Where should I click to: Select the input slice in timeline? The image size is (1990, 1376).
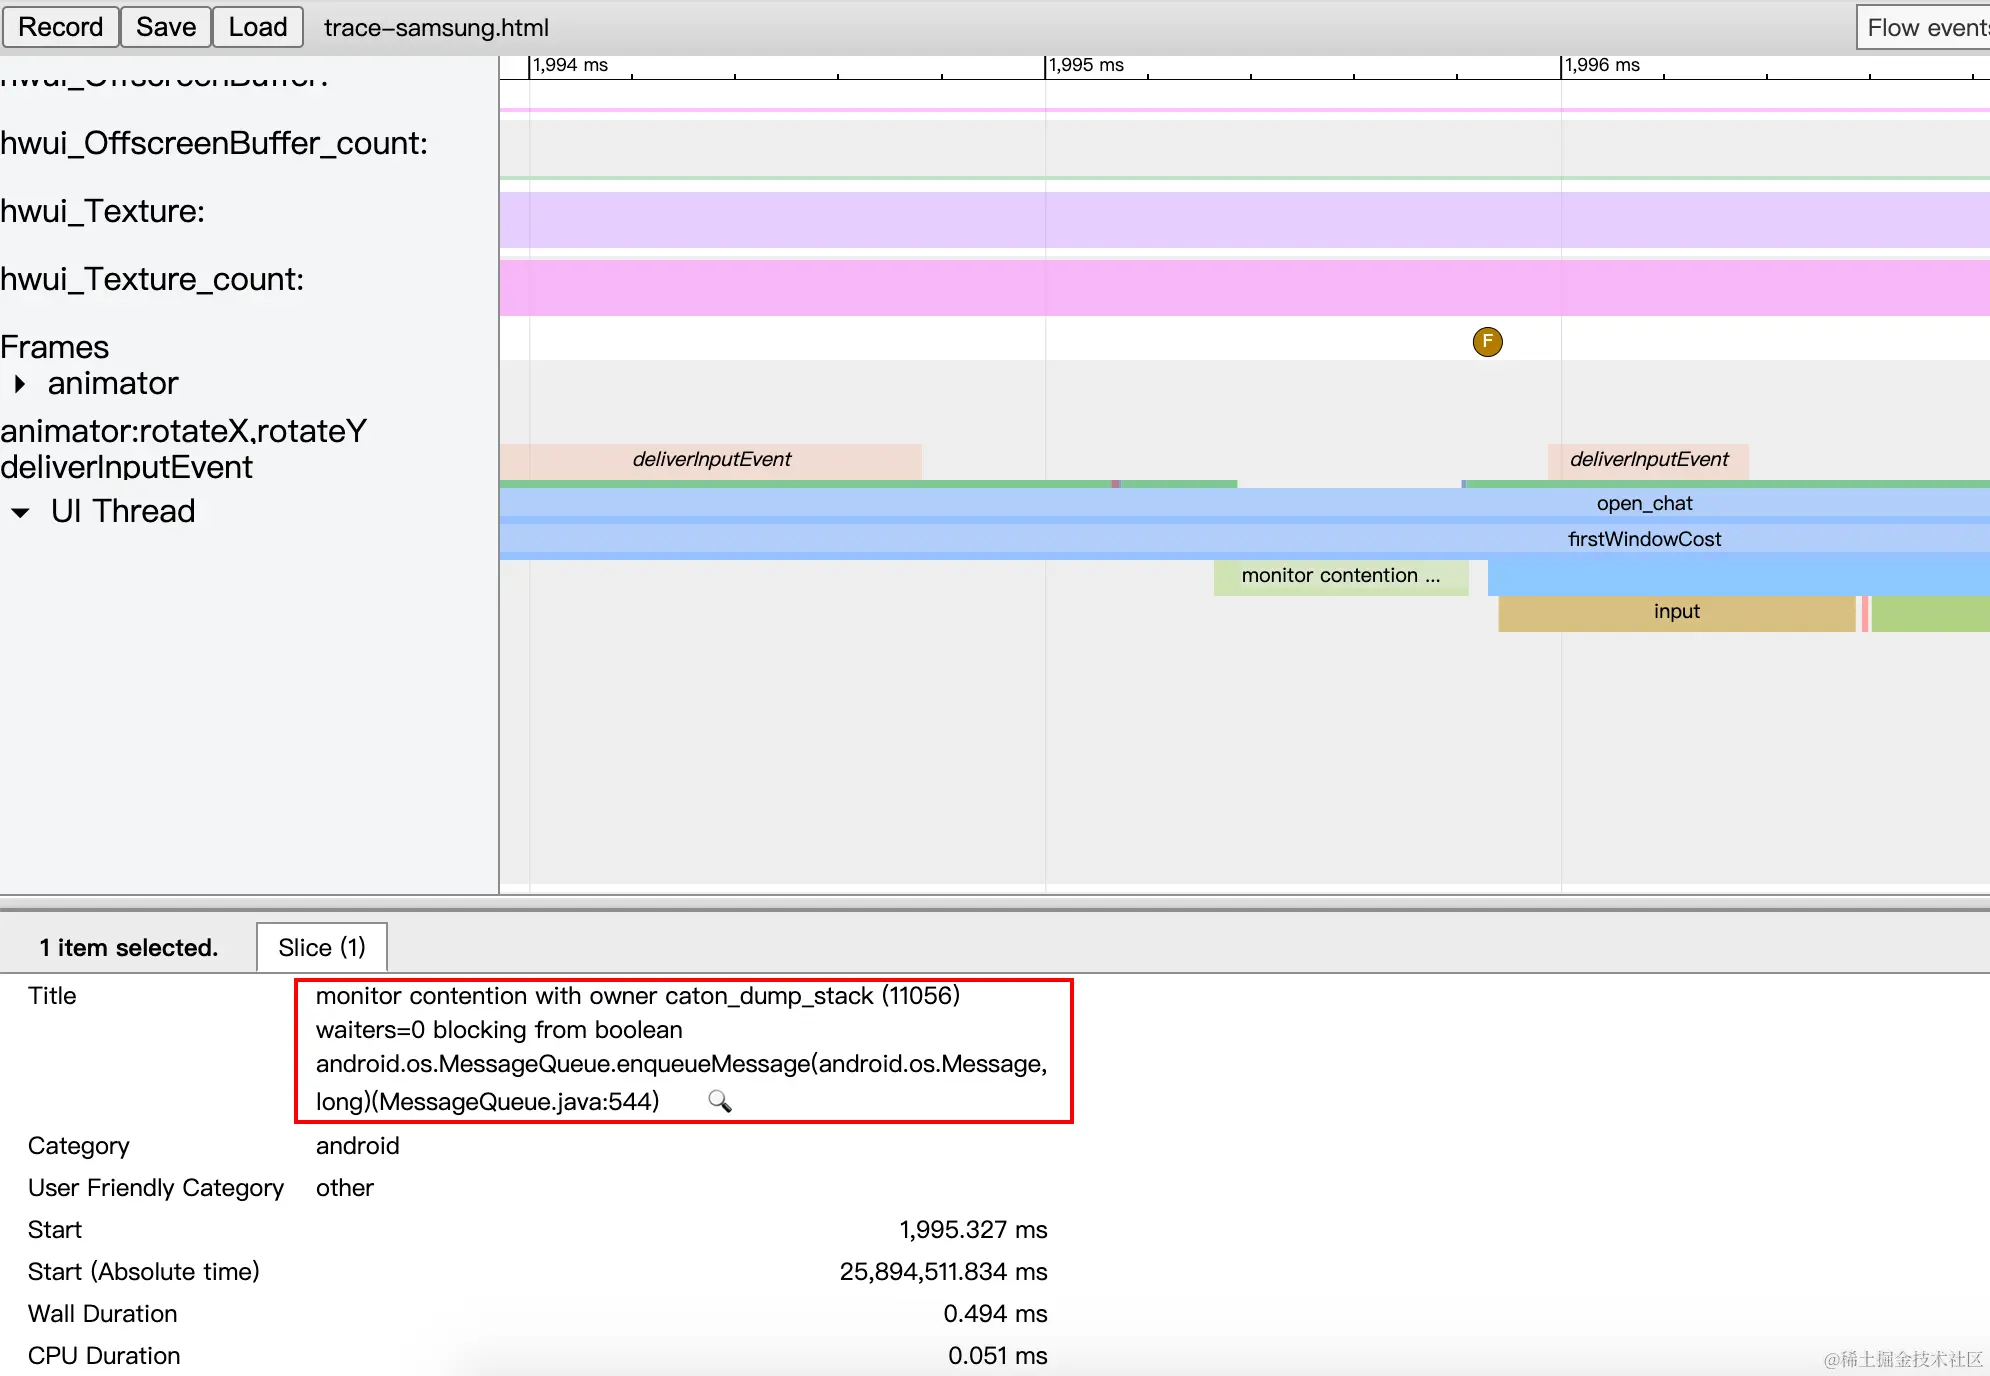pos(1675,612)
